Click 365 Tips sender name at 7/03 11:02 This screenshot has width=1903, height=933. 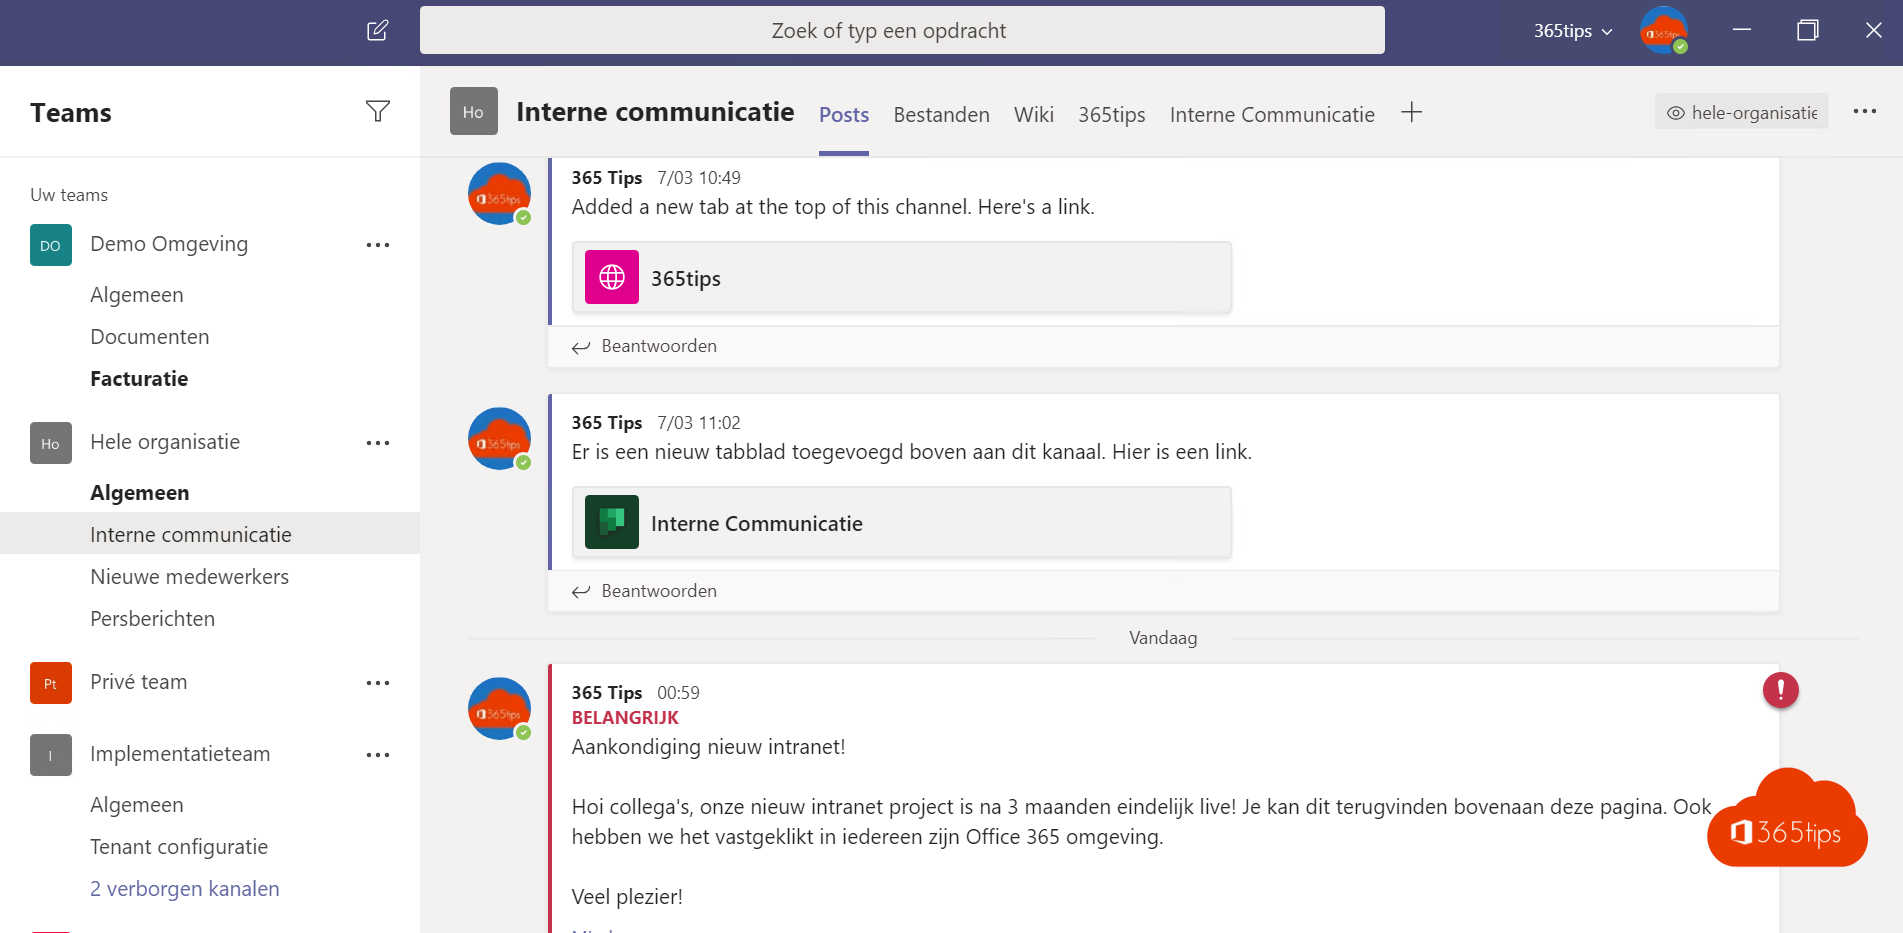(x=607, y=423)
